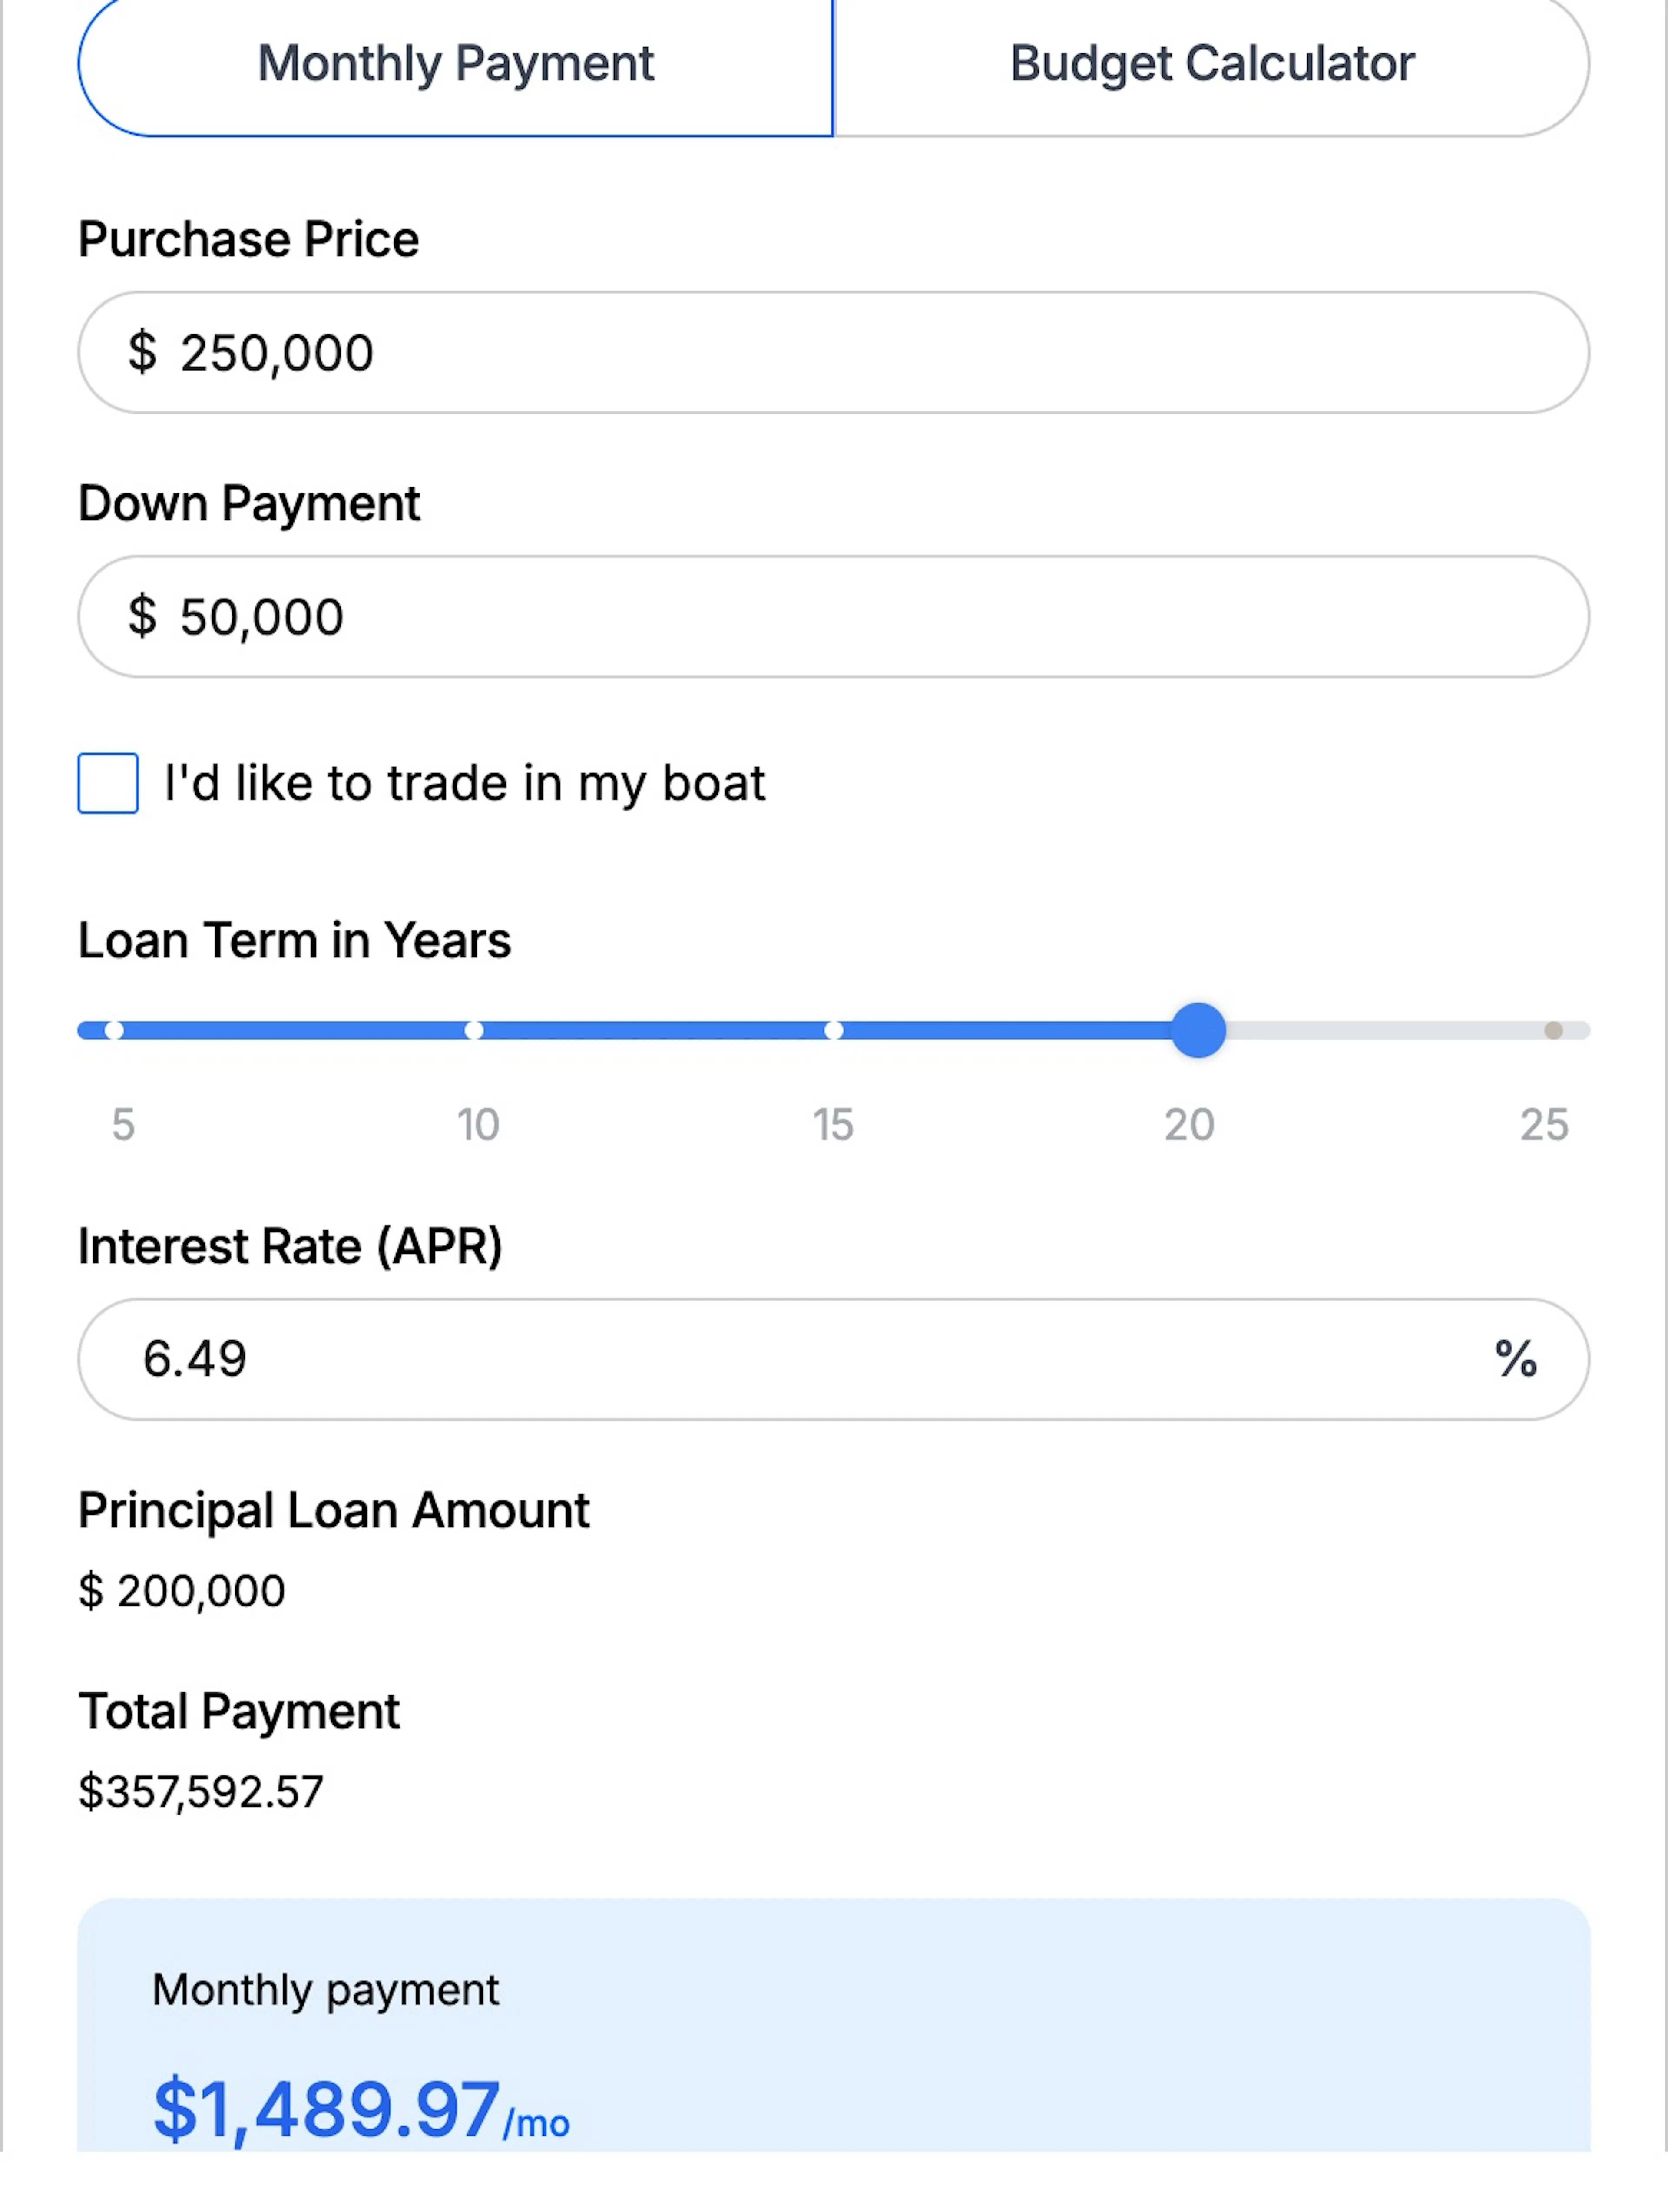Click the percent symbol in Interest Rate

(x=1515, y=1359)
